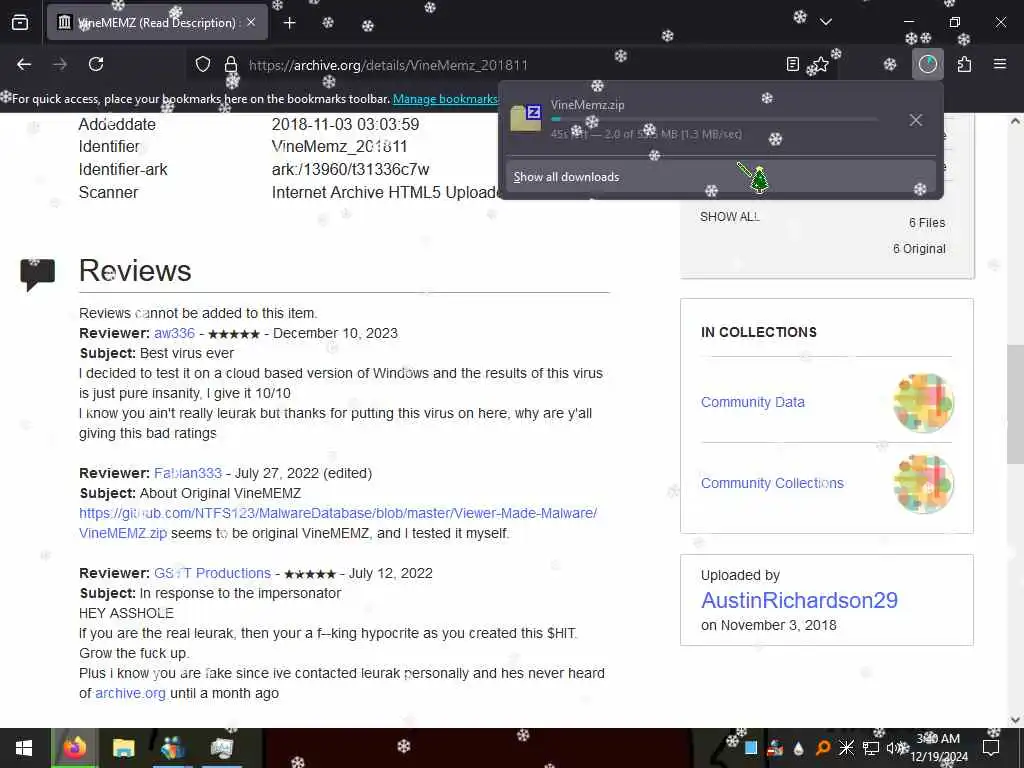Viewport: 1024px width, 768px height.
Task: Click the subject text Best virus ever
Action: coord(187,353)
